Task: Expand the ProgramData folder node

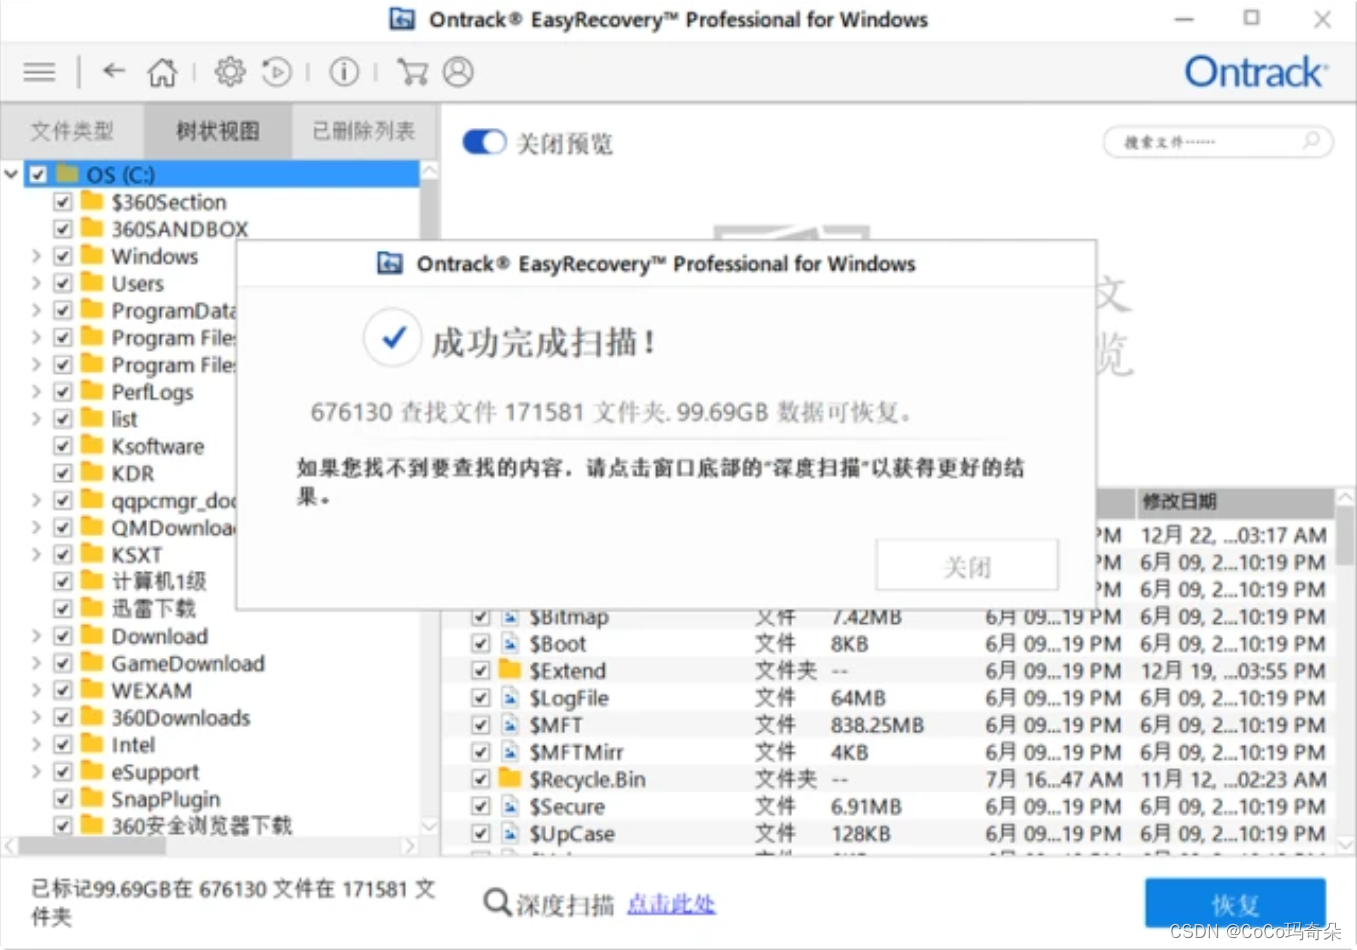Action: click(x=36, y=310)
